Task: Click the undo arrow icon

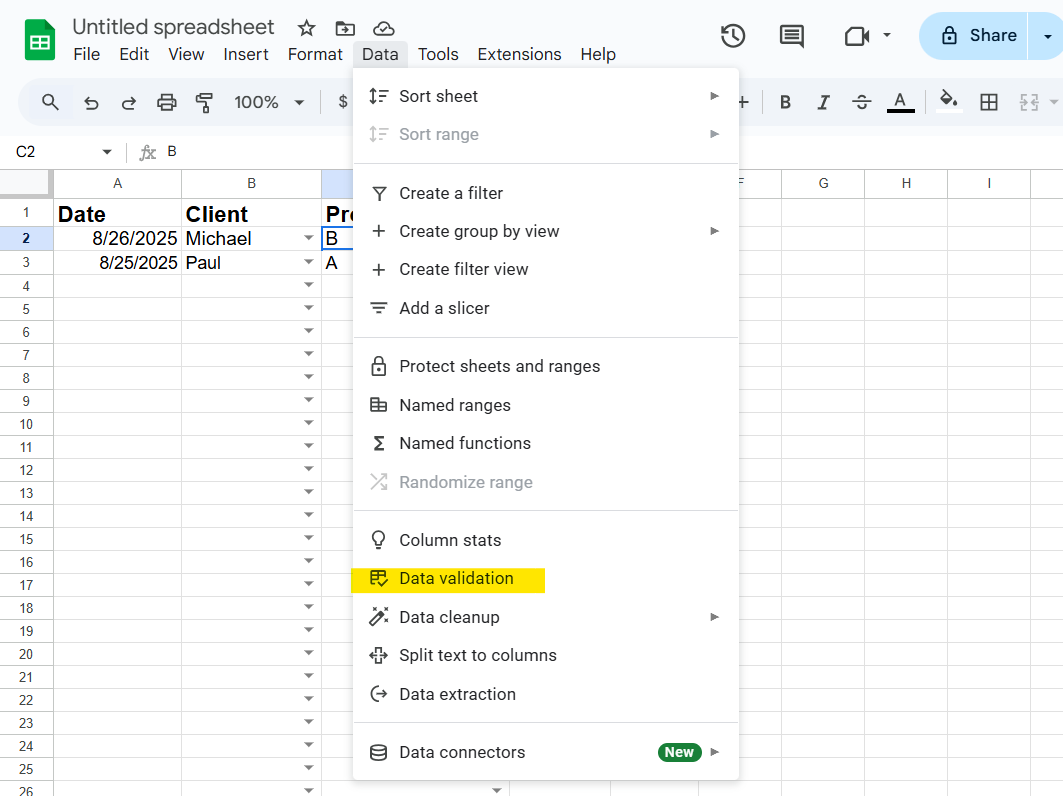Action: 91,102
